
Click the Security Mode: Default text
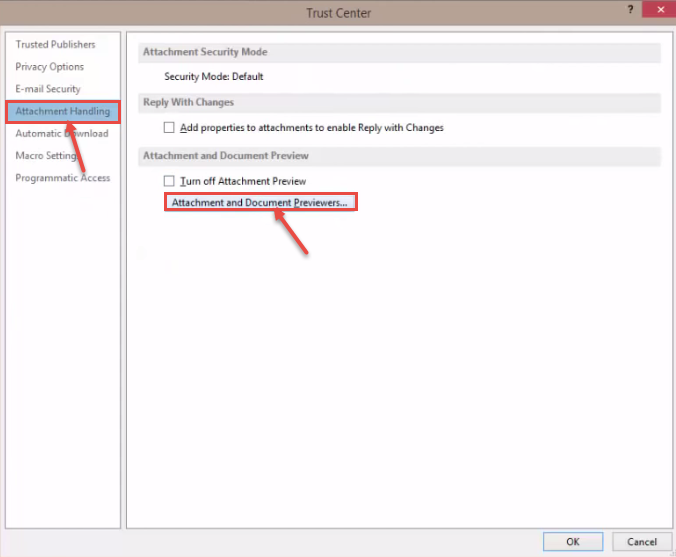tap(213, 77)
